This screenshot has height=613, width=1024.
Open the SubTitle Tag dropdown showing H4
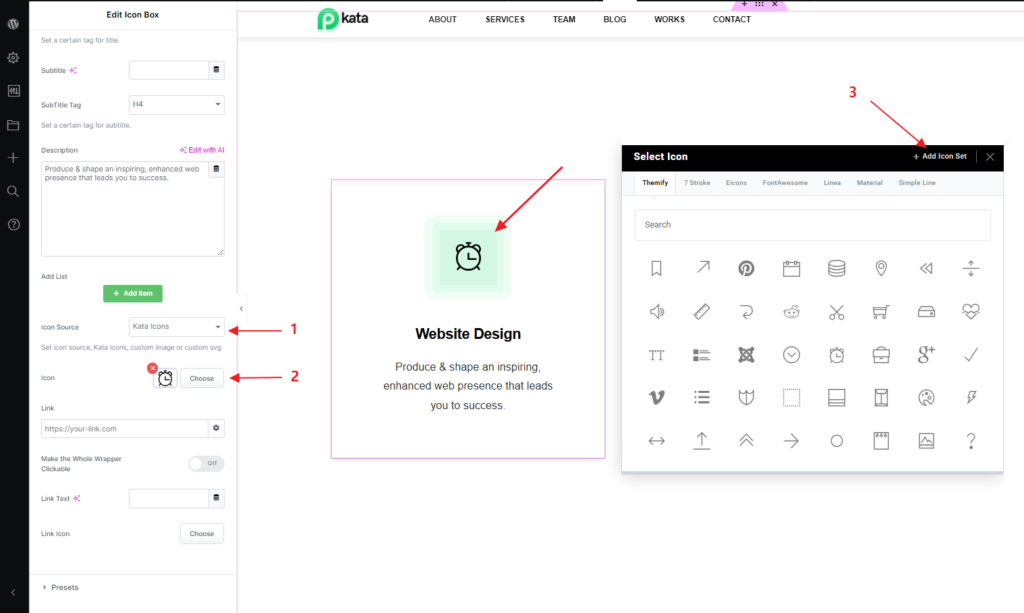pos(176,104)
